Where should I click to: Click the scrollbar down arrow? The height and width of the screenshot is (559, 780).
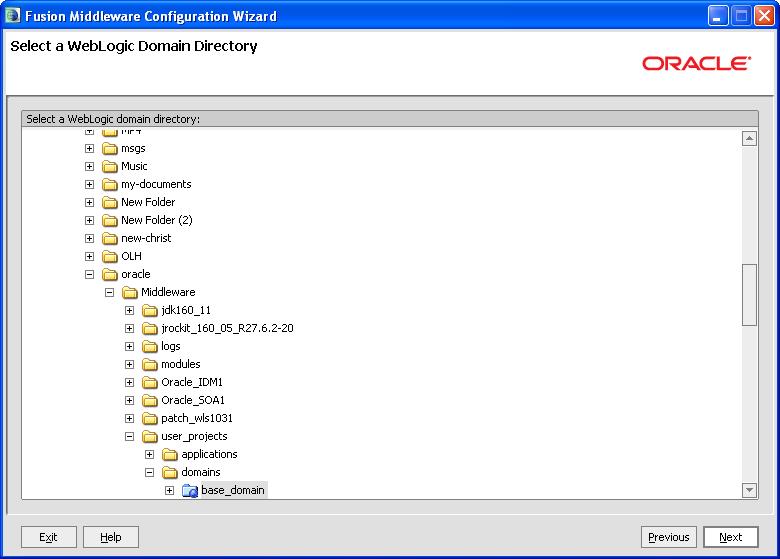tap(749, 490)
